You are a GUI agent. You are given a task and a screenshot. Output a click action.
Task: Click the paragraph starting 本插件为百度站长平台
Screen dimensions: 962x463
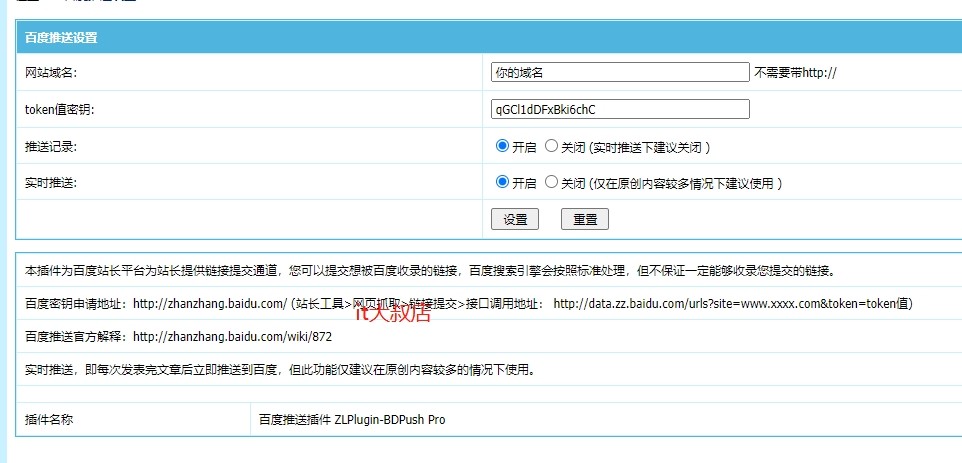430,270
